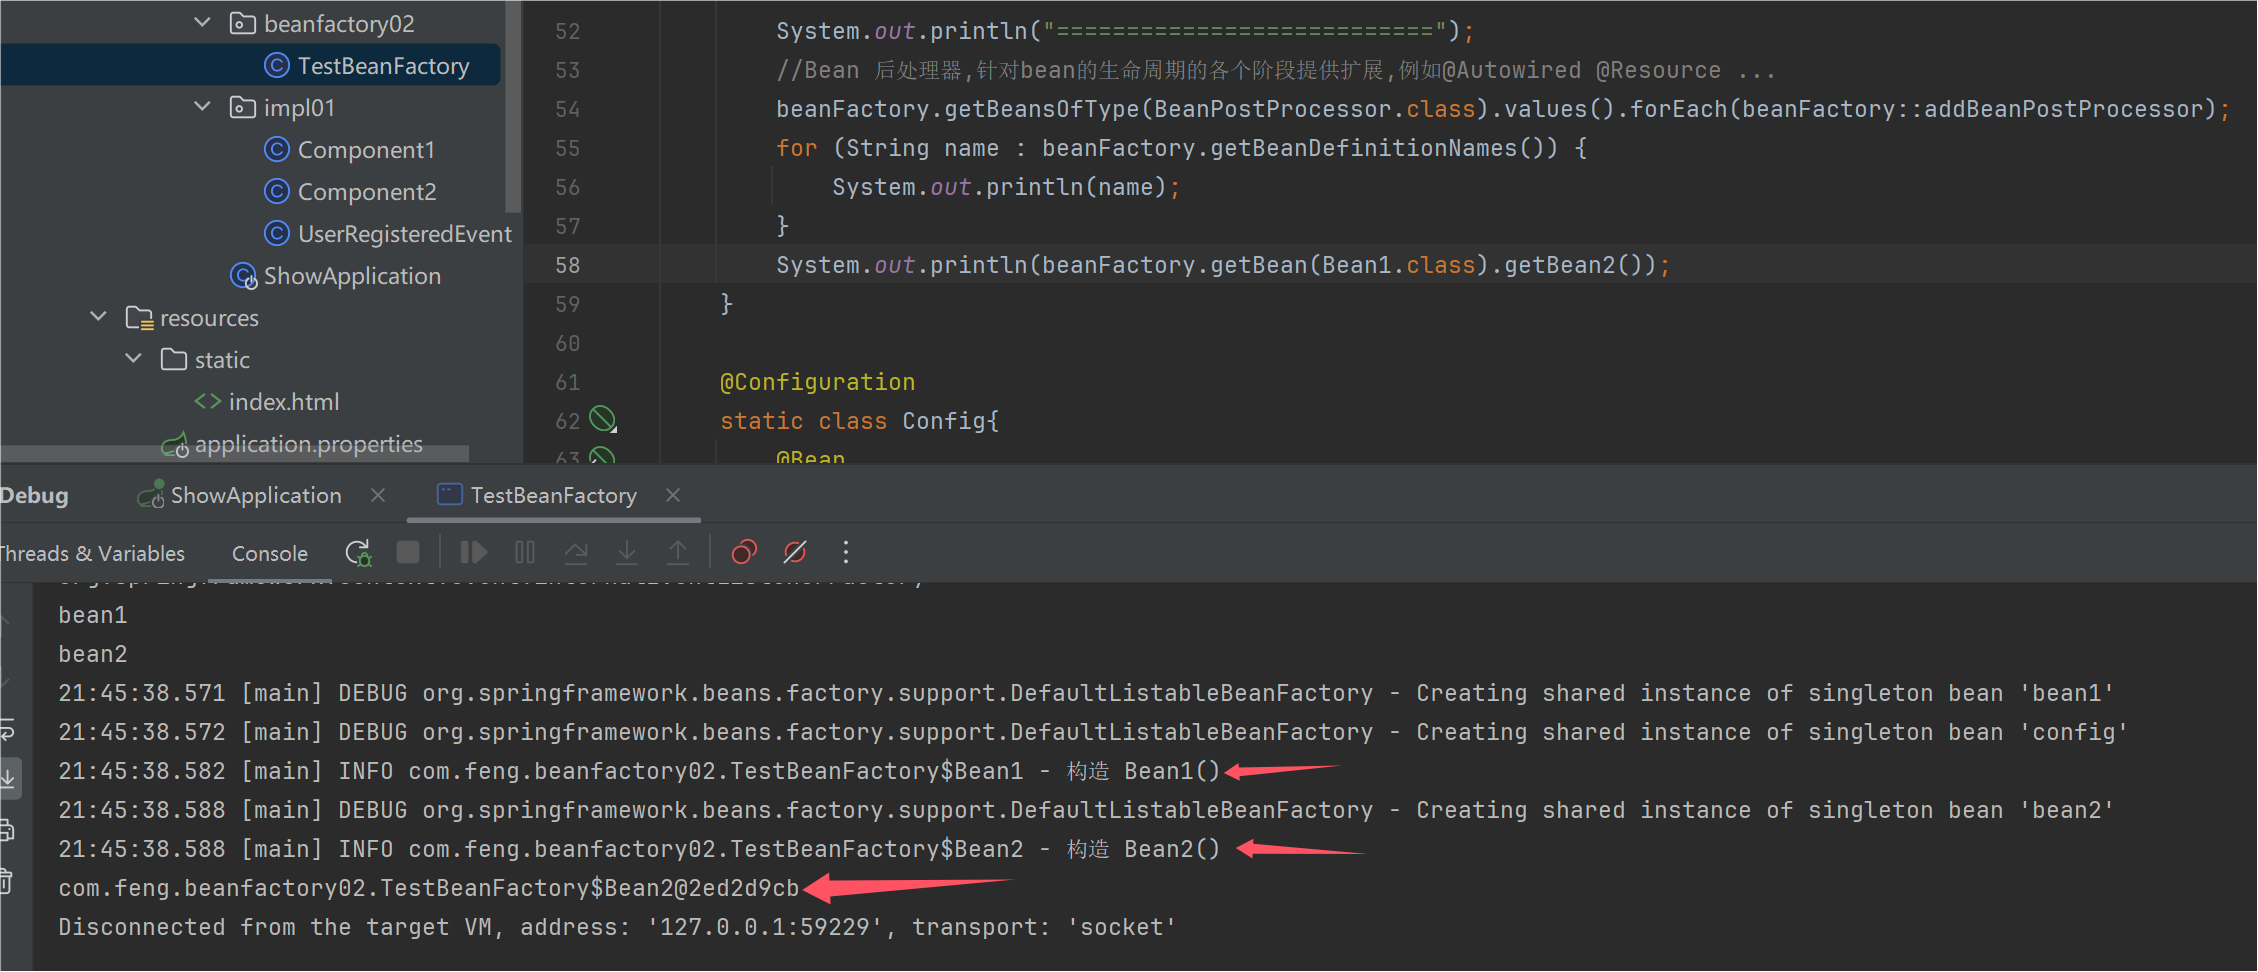The image size is (2258, 972).
Task: Click the 21:45:38.572 'config' console line
Action: tap(1093, 731)
